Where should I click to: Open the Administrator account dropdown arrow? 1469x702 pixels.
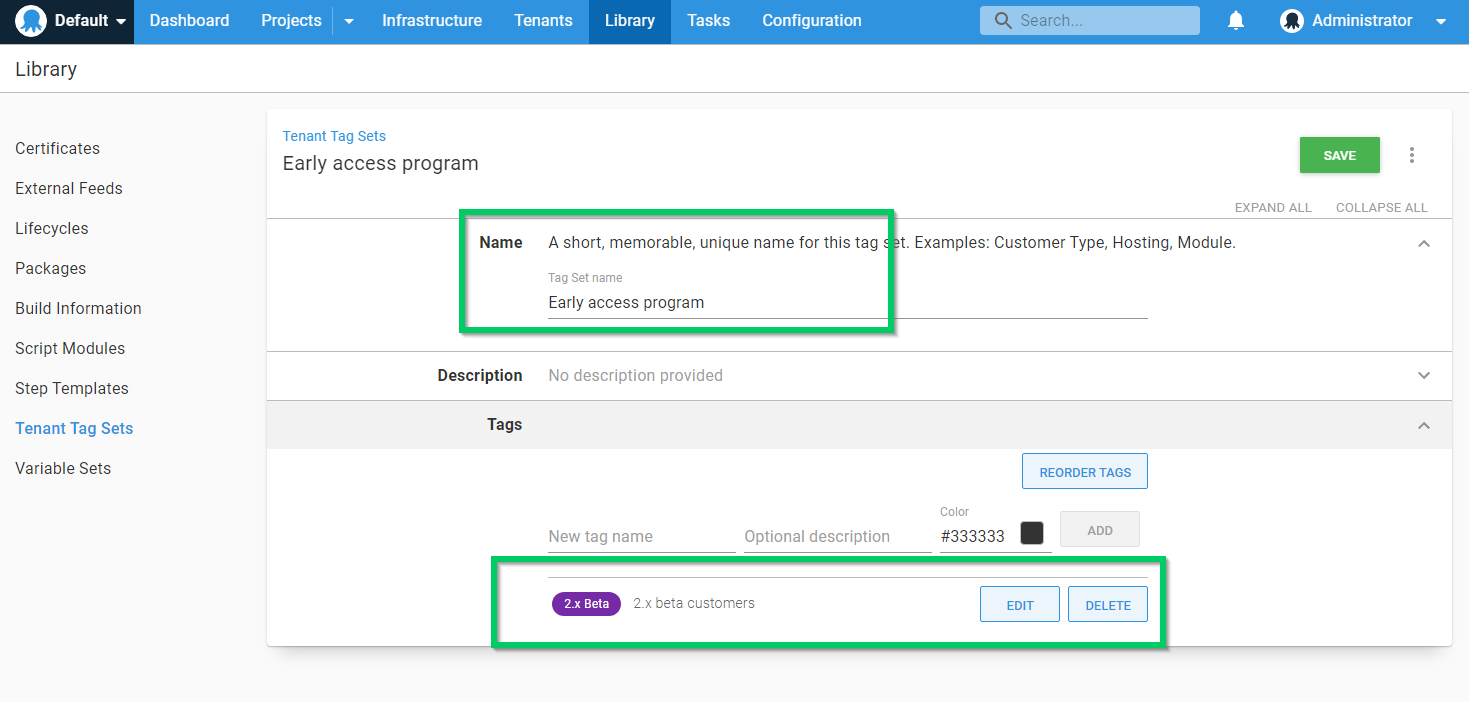(1440, 21)
